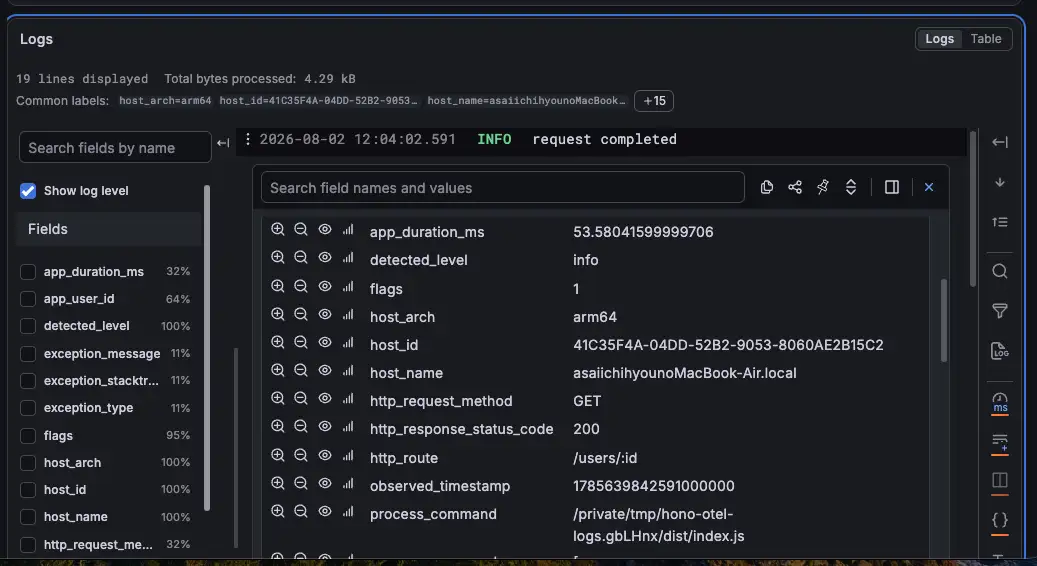Click the share log line icon

795,187
